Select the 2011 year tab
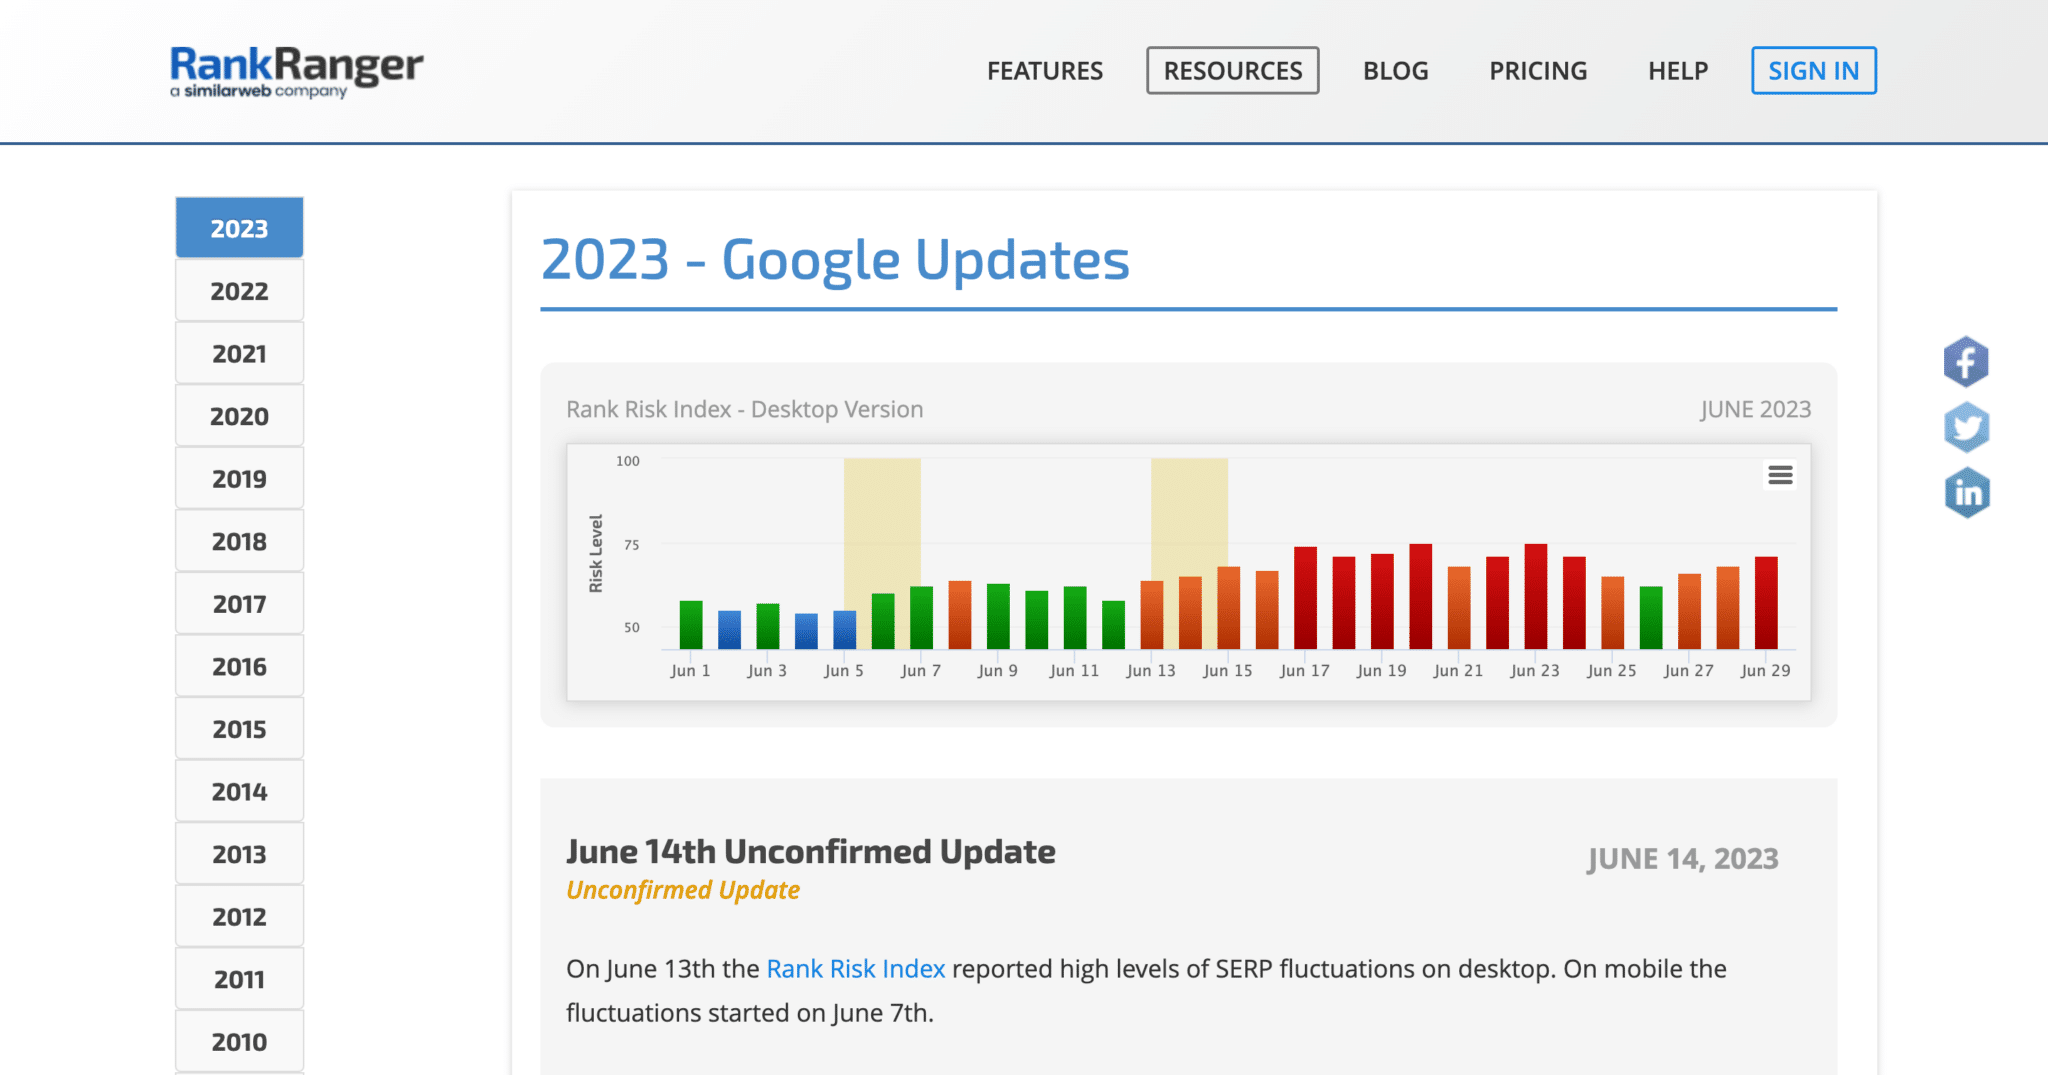The height and width of the screenshot is (1075, 2048). 240,979
